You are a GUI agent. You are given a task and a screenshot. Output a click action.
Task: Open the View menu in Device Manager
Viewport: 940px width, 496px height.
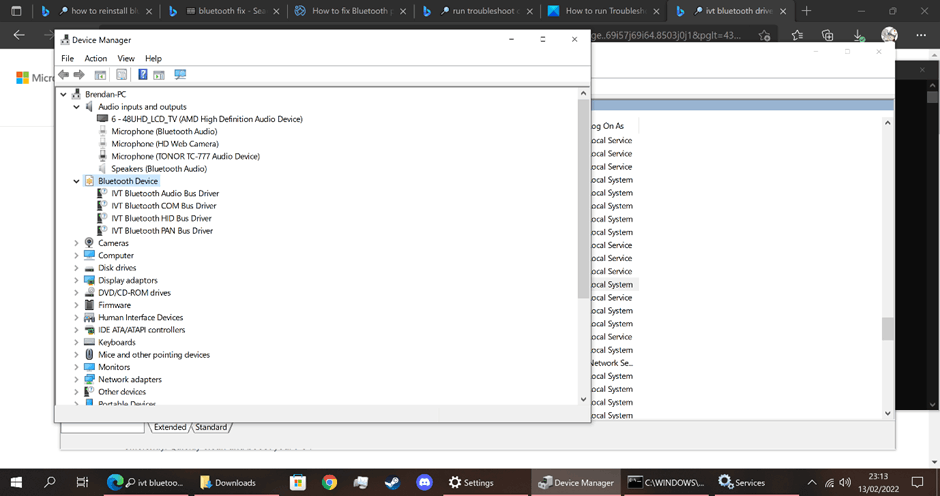point(126,58)
